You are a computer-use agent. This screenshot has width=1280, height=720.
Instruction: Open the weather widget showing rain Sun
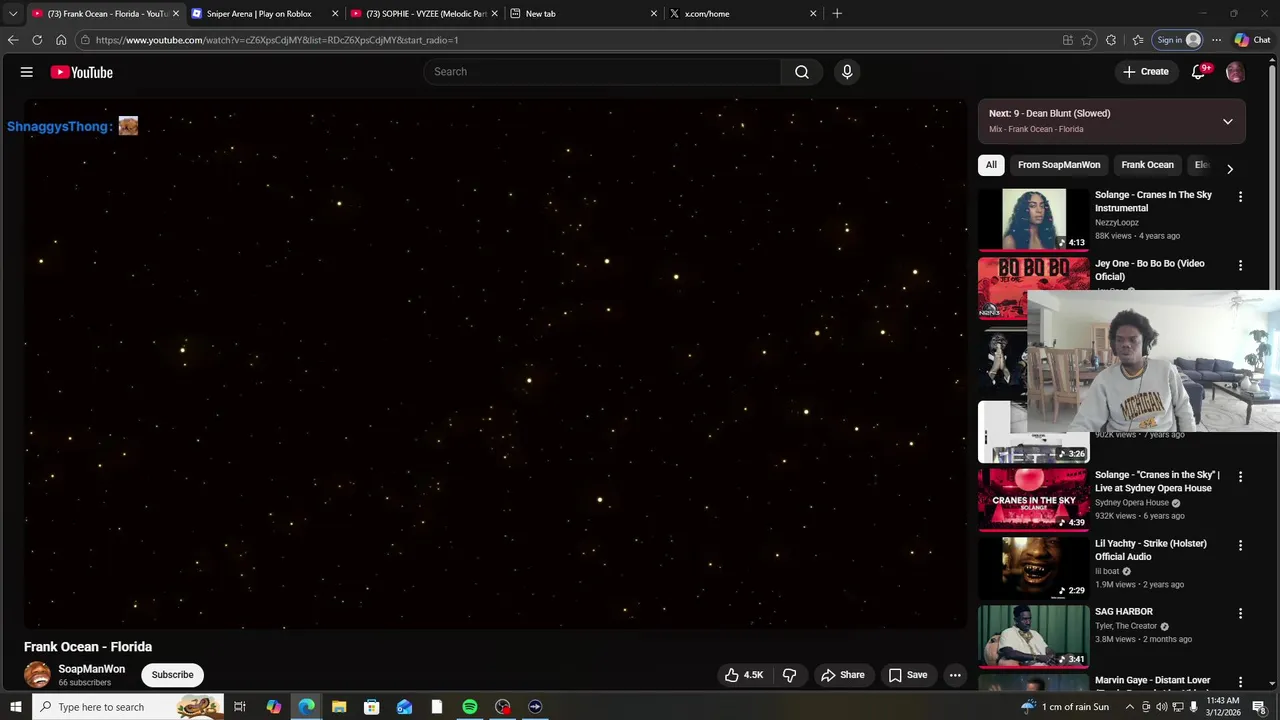click(x=1065, y=707)
